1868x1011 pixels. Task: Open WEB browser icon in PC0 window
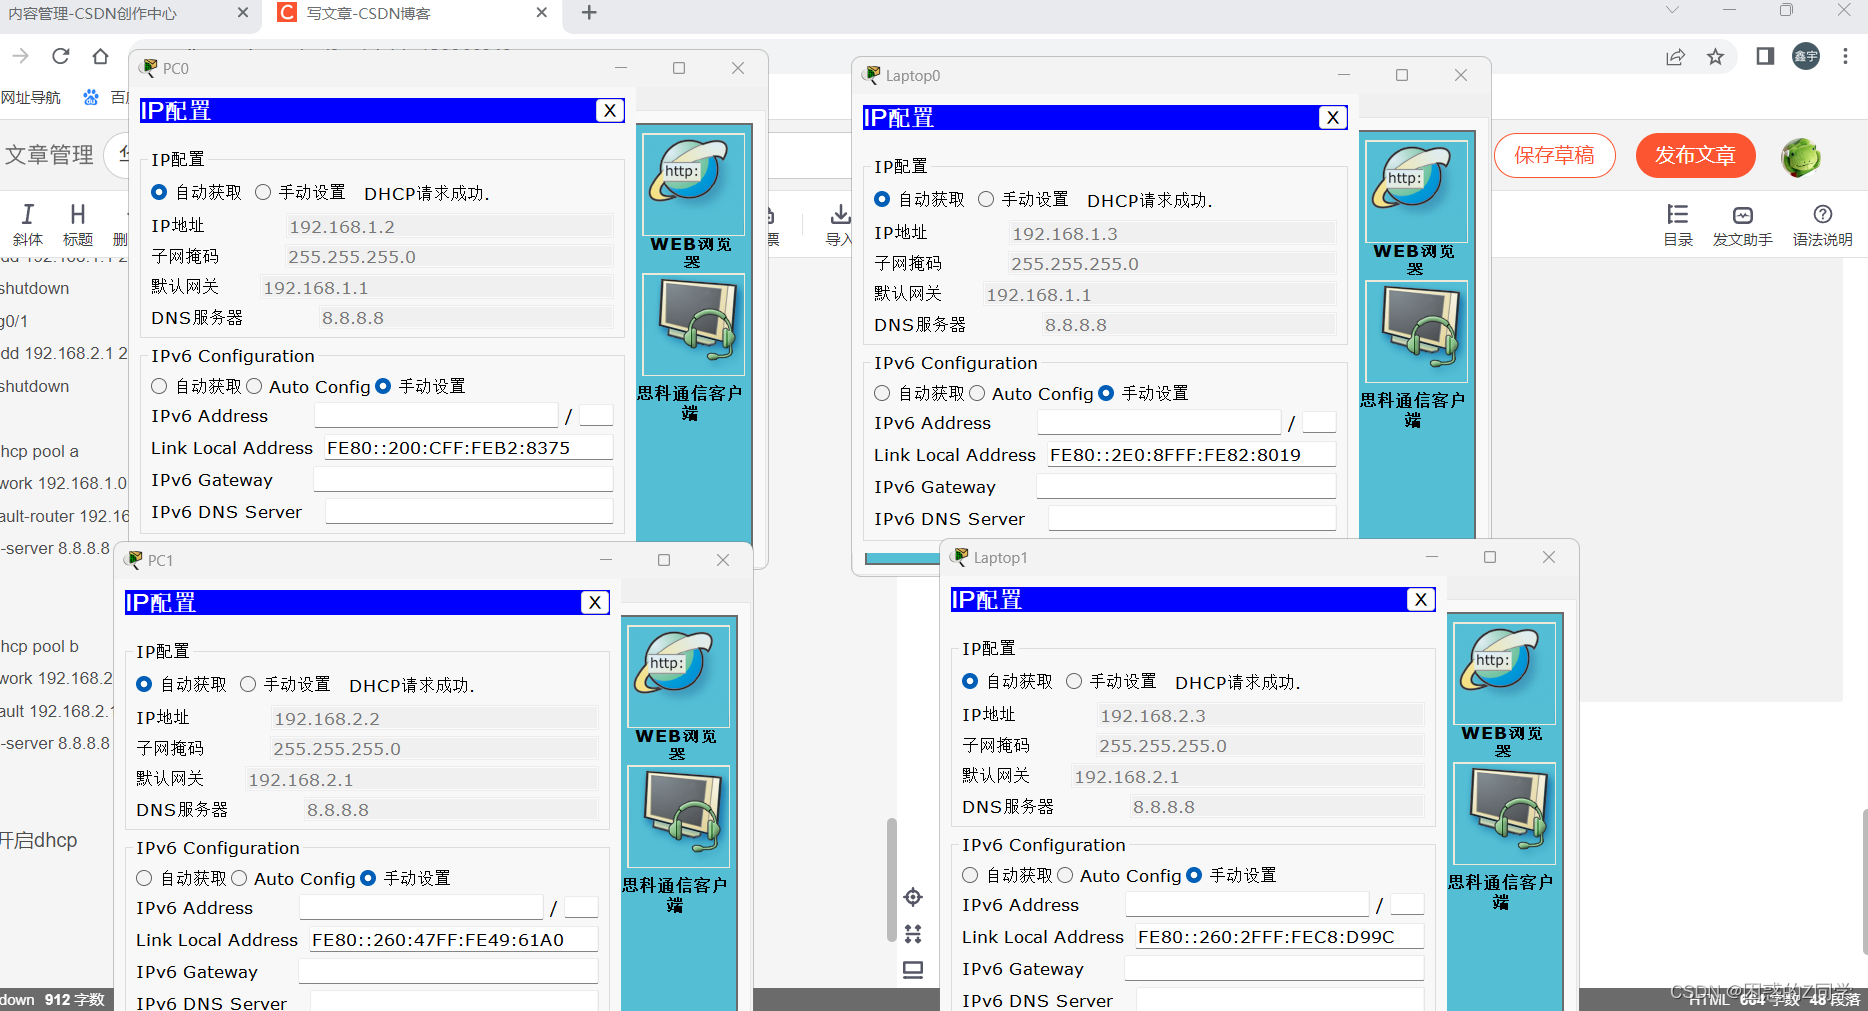tap(693, 185)
